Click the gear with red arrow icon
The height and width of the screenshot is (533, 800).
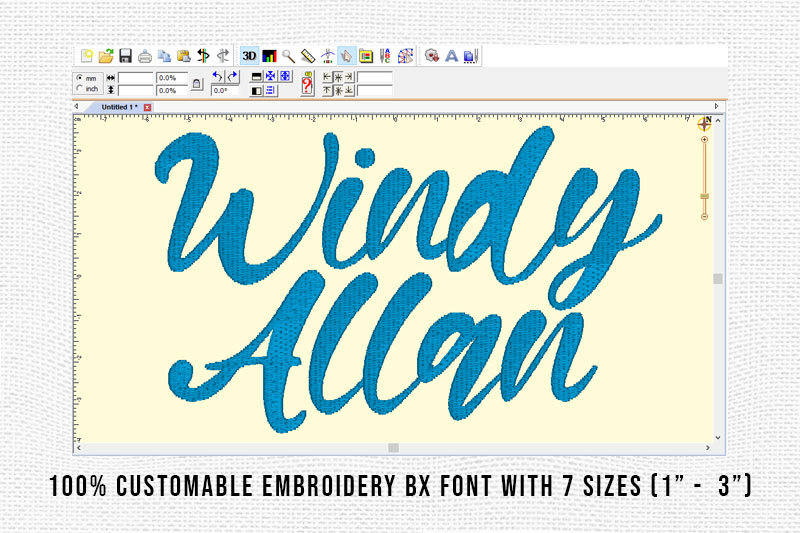[432, 56]
